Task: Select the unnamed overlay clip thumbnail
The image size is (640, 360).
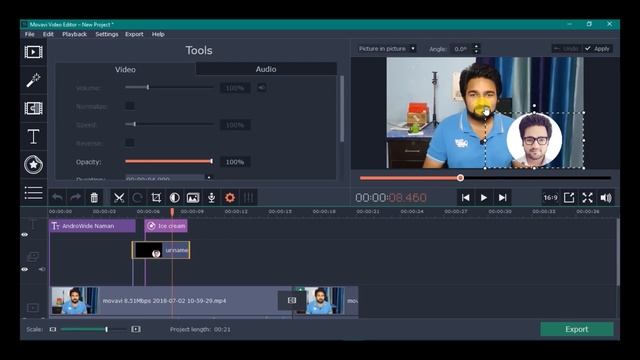Action: click(x=148, y=250)
